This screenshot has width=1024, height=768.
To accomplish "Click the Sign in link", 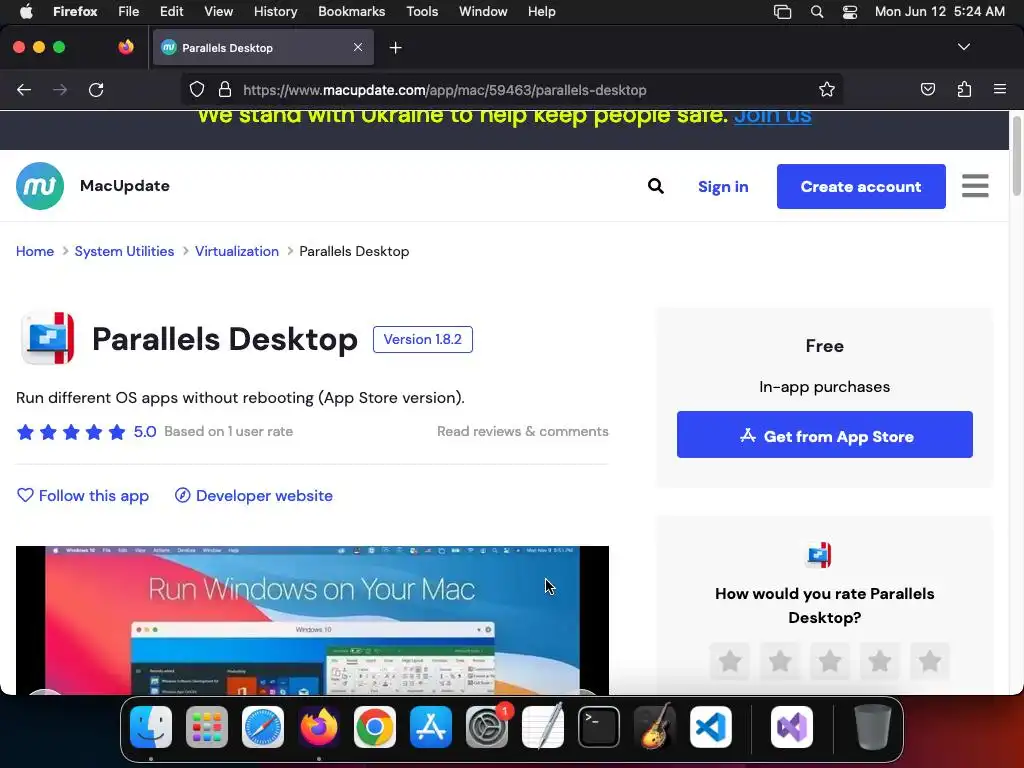I will click(723, 187).
